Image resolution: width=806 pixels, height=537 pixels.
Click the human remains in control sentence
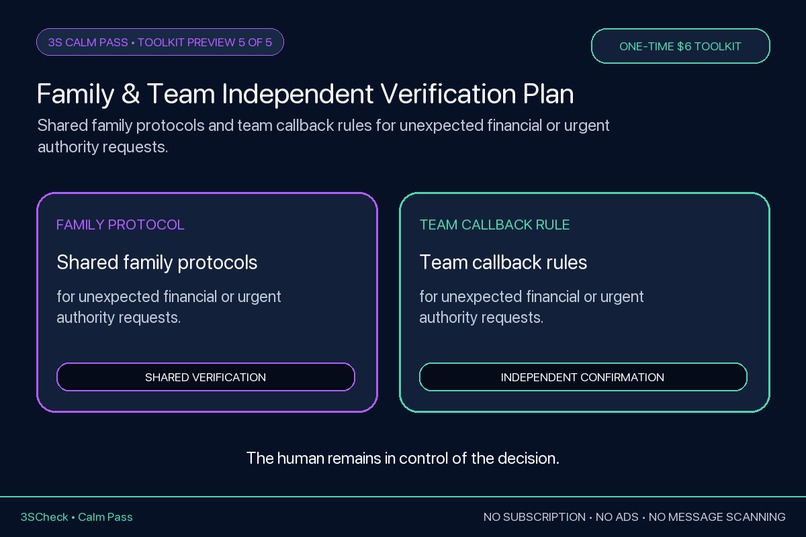coord(403,458)
